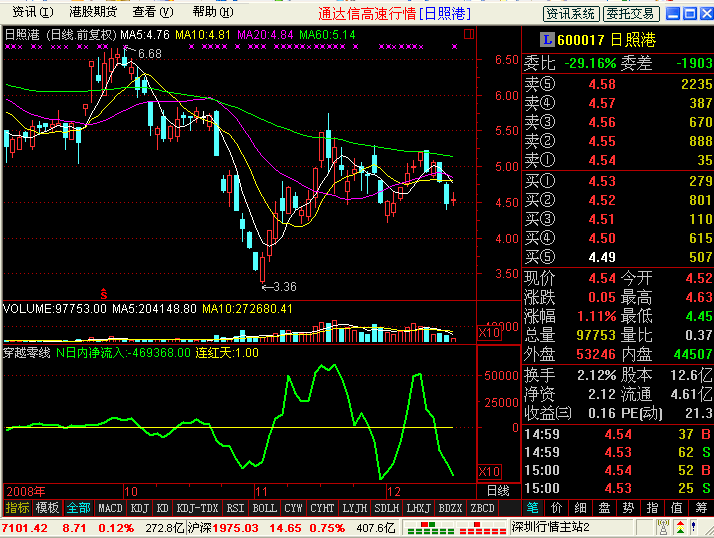Click the 2008年 label on the time axis

(x=26, y=492)
